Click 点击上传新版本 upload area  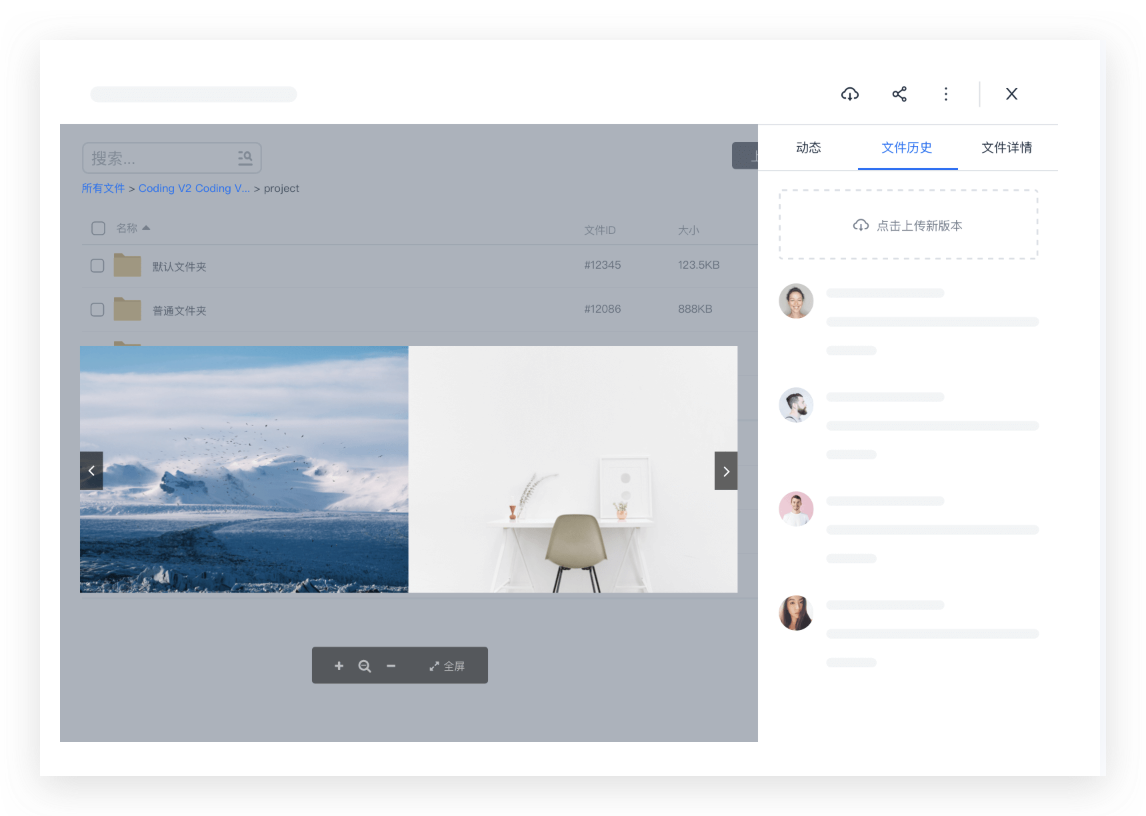(908, 224)
